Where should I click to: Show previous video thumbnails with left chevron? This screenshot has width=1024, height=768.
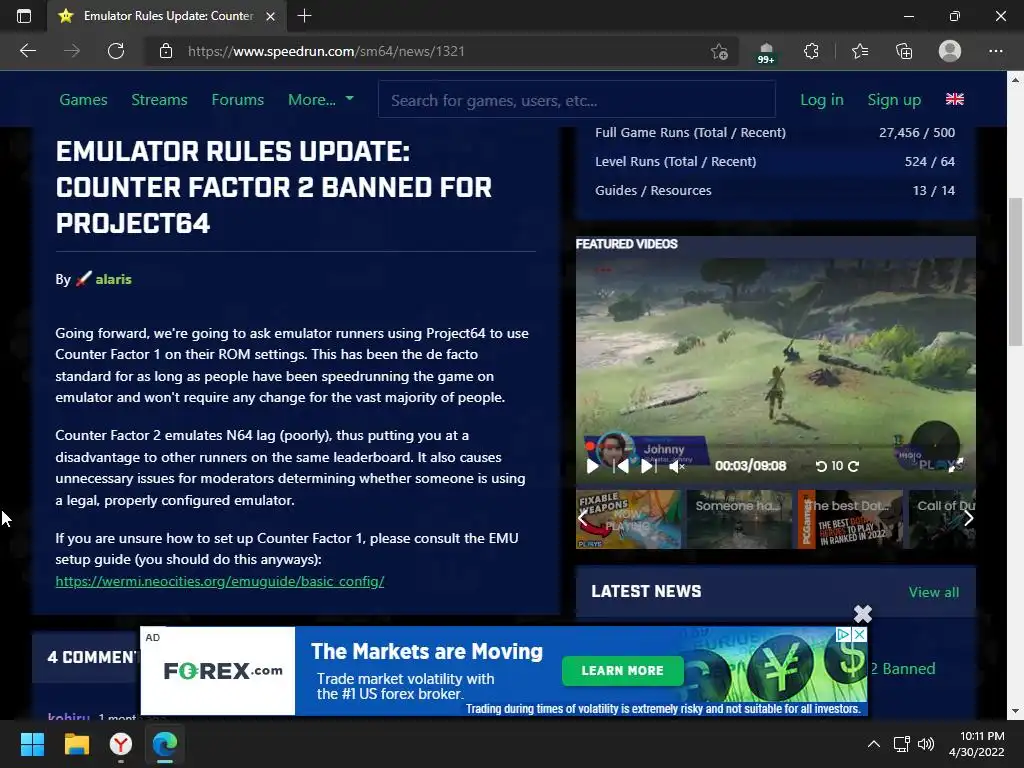coord(583,519)
